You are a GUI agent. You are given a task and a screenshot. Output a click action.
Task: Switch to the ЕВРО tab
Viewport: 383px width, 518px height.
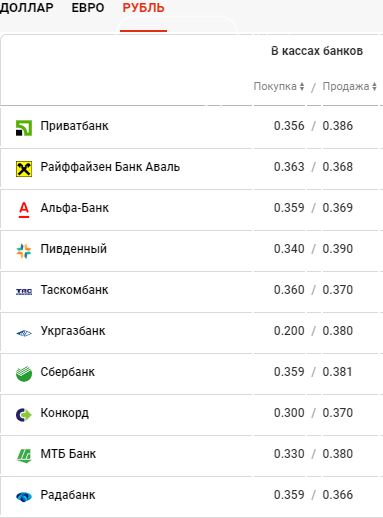click(88, 8)
